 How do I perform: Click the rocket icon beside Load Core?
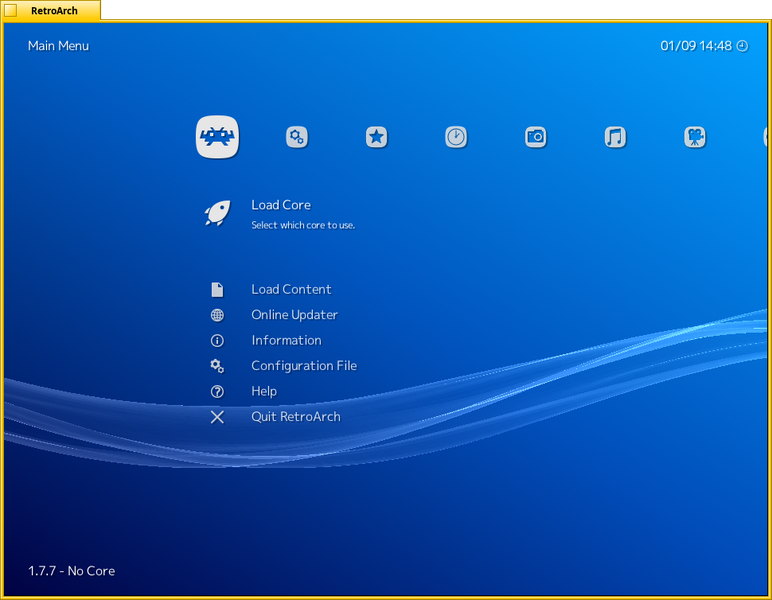(x=217, y=213)
